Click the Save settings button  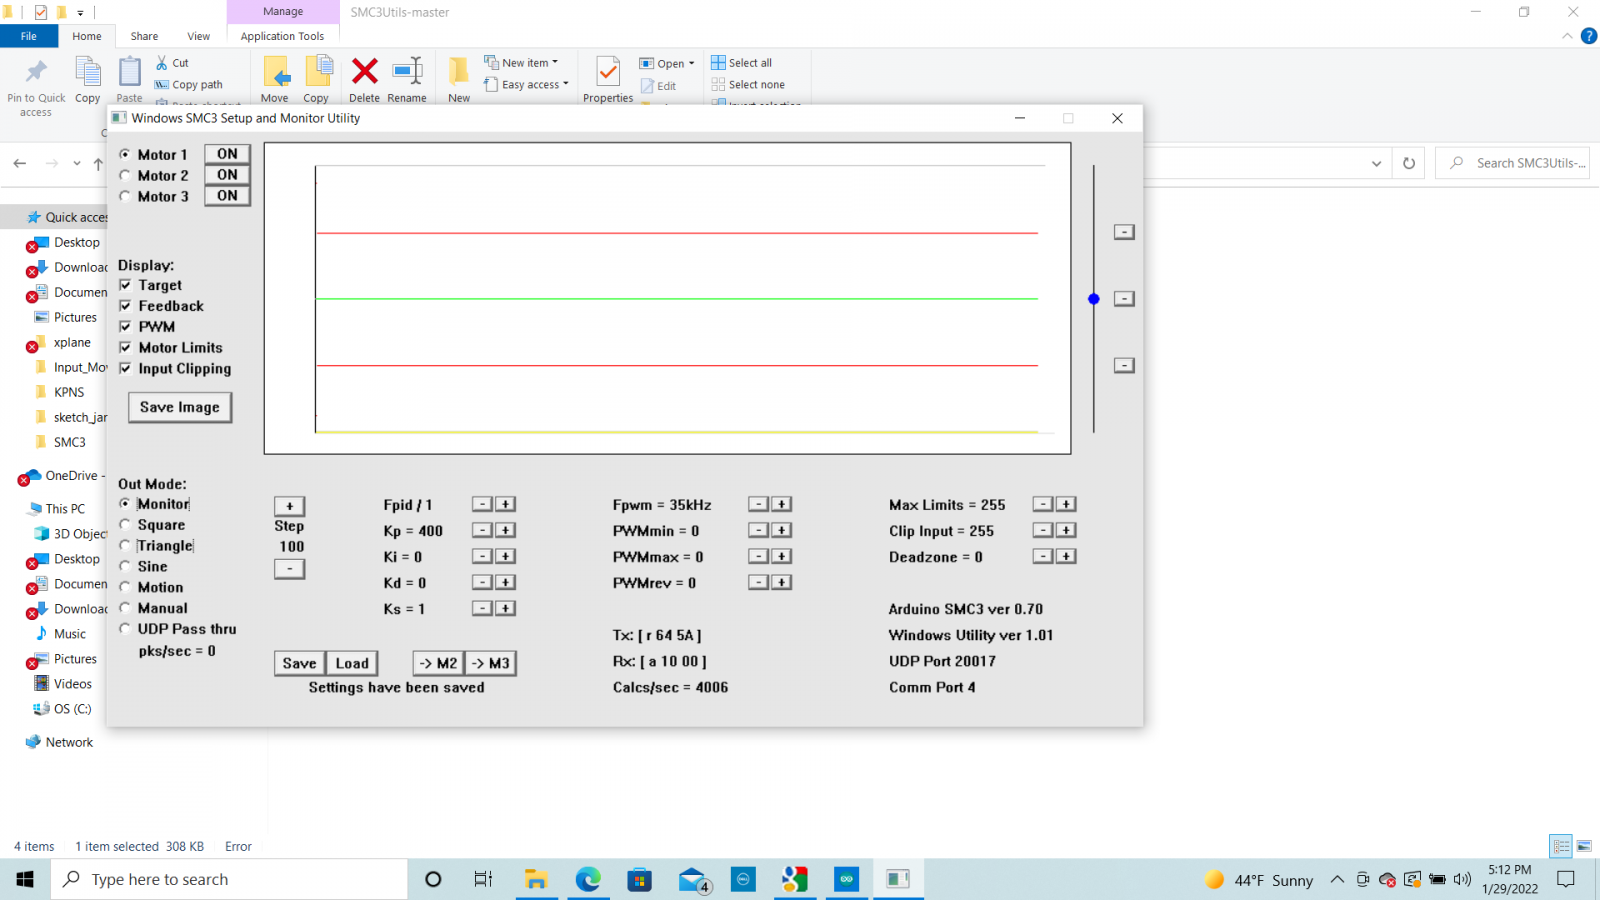pos(299,663)
